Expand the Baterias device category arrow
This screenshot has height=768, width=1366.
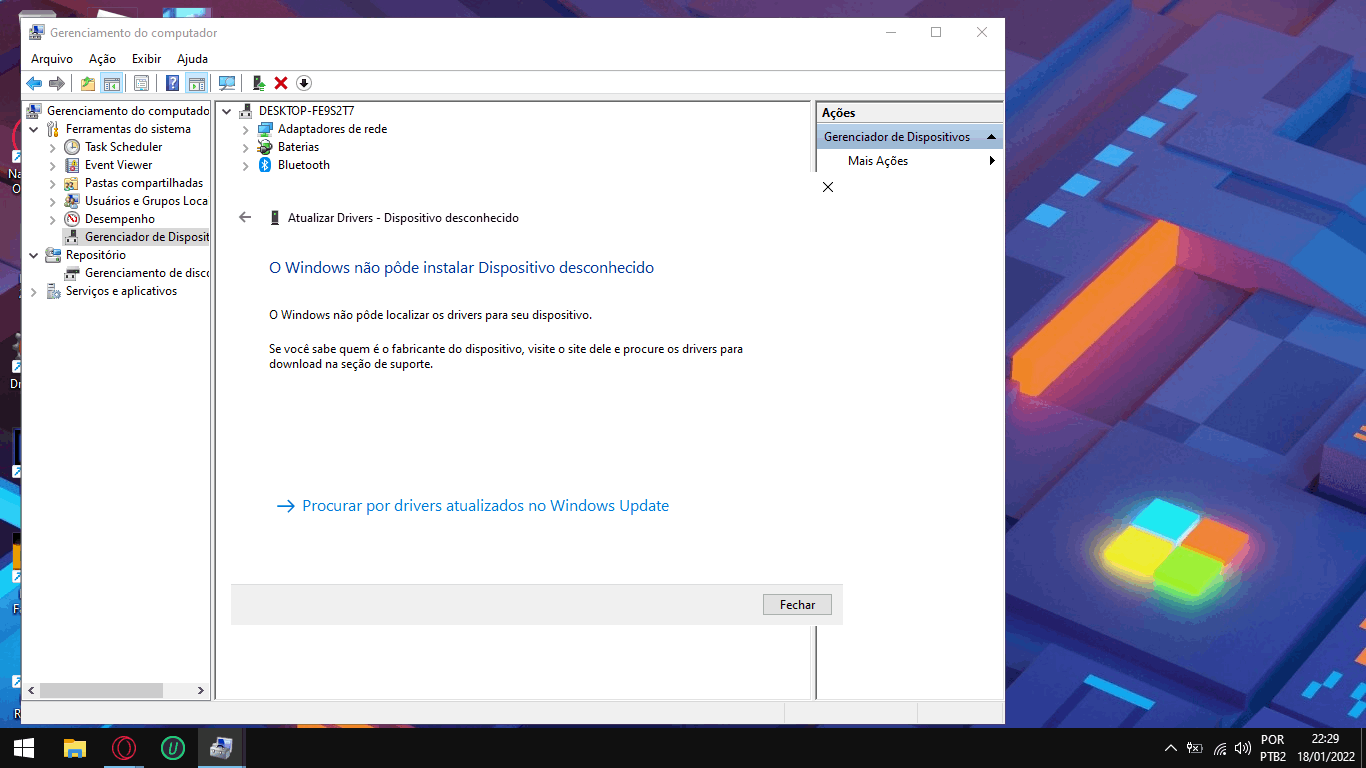tap(246, 147)
